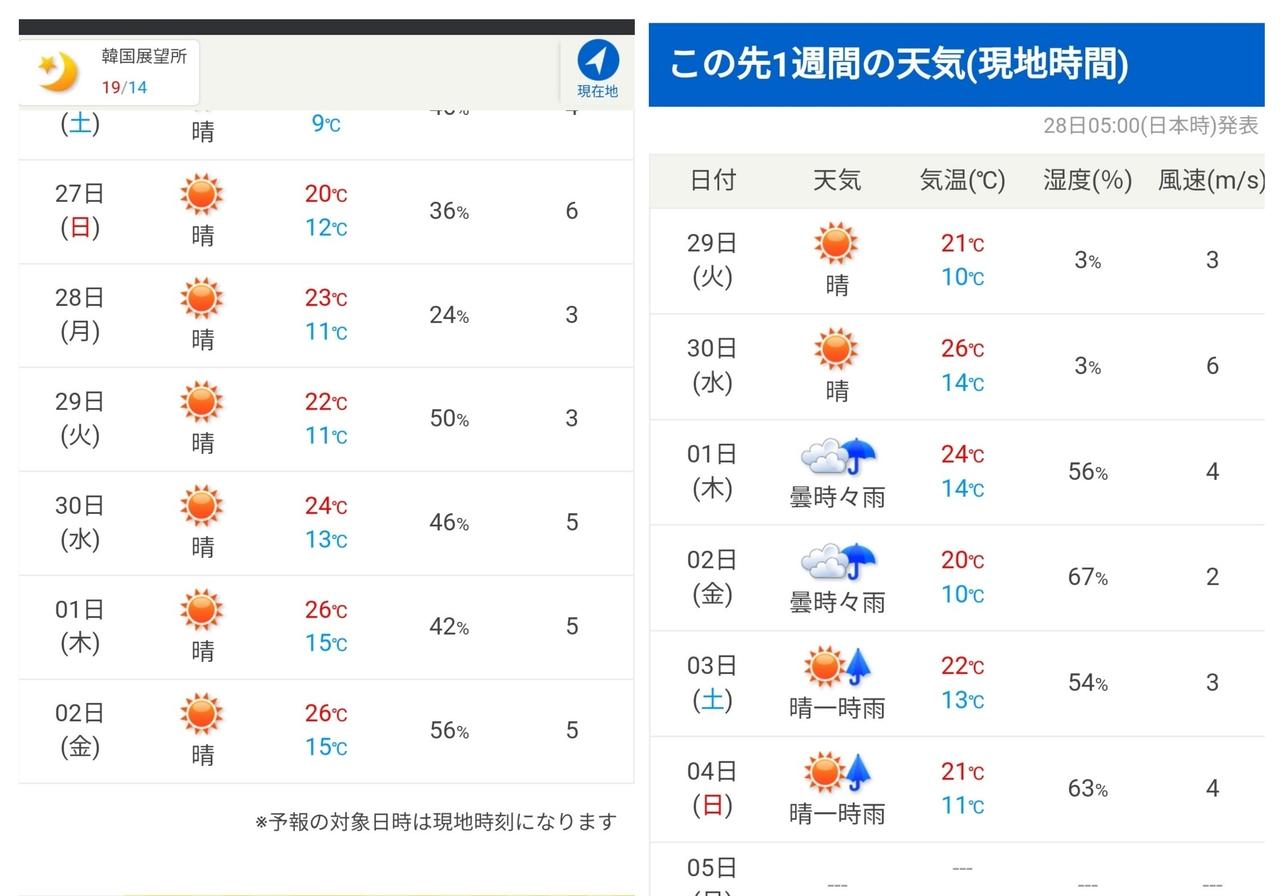Click the sun icon for 30日 (水) right panel

coord(836,350)
